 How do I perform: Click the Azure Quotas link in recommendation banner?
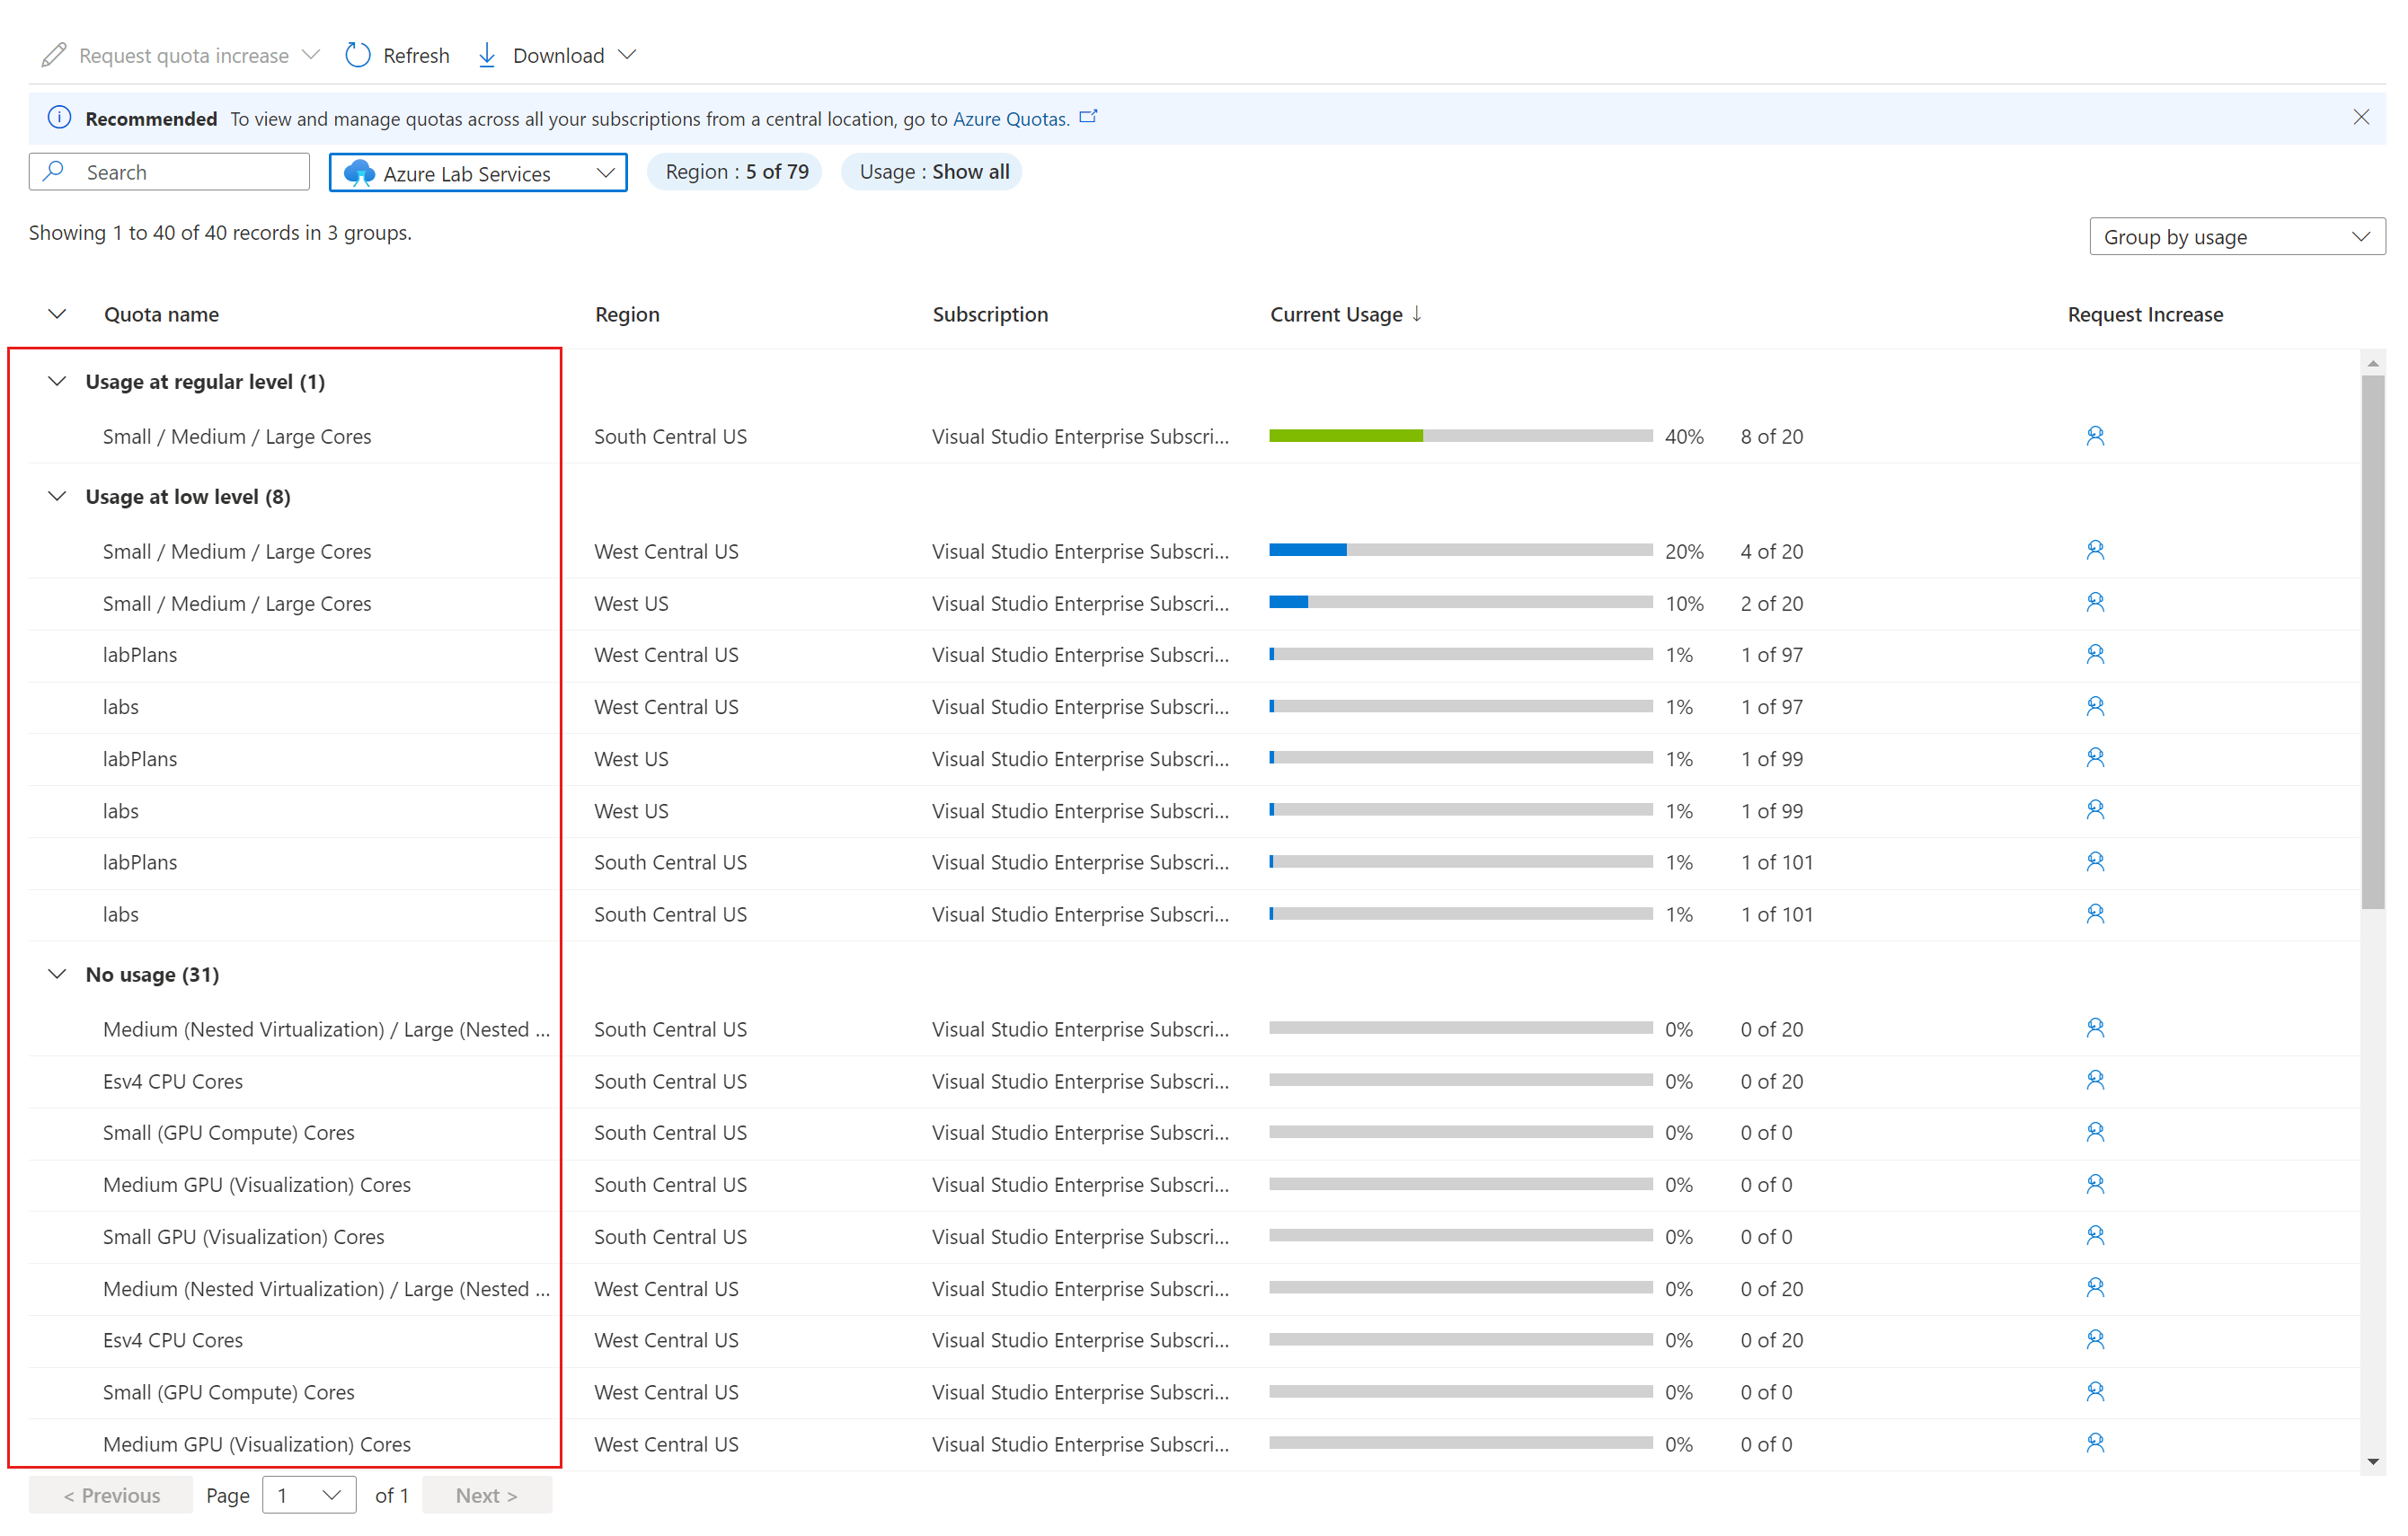pyautogui.click(x=1011, y=119)
